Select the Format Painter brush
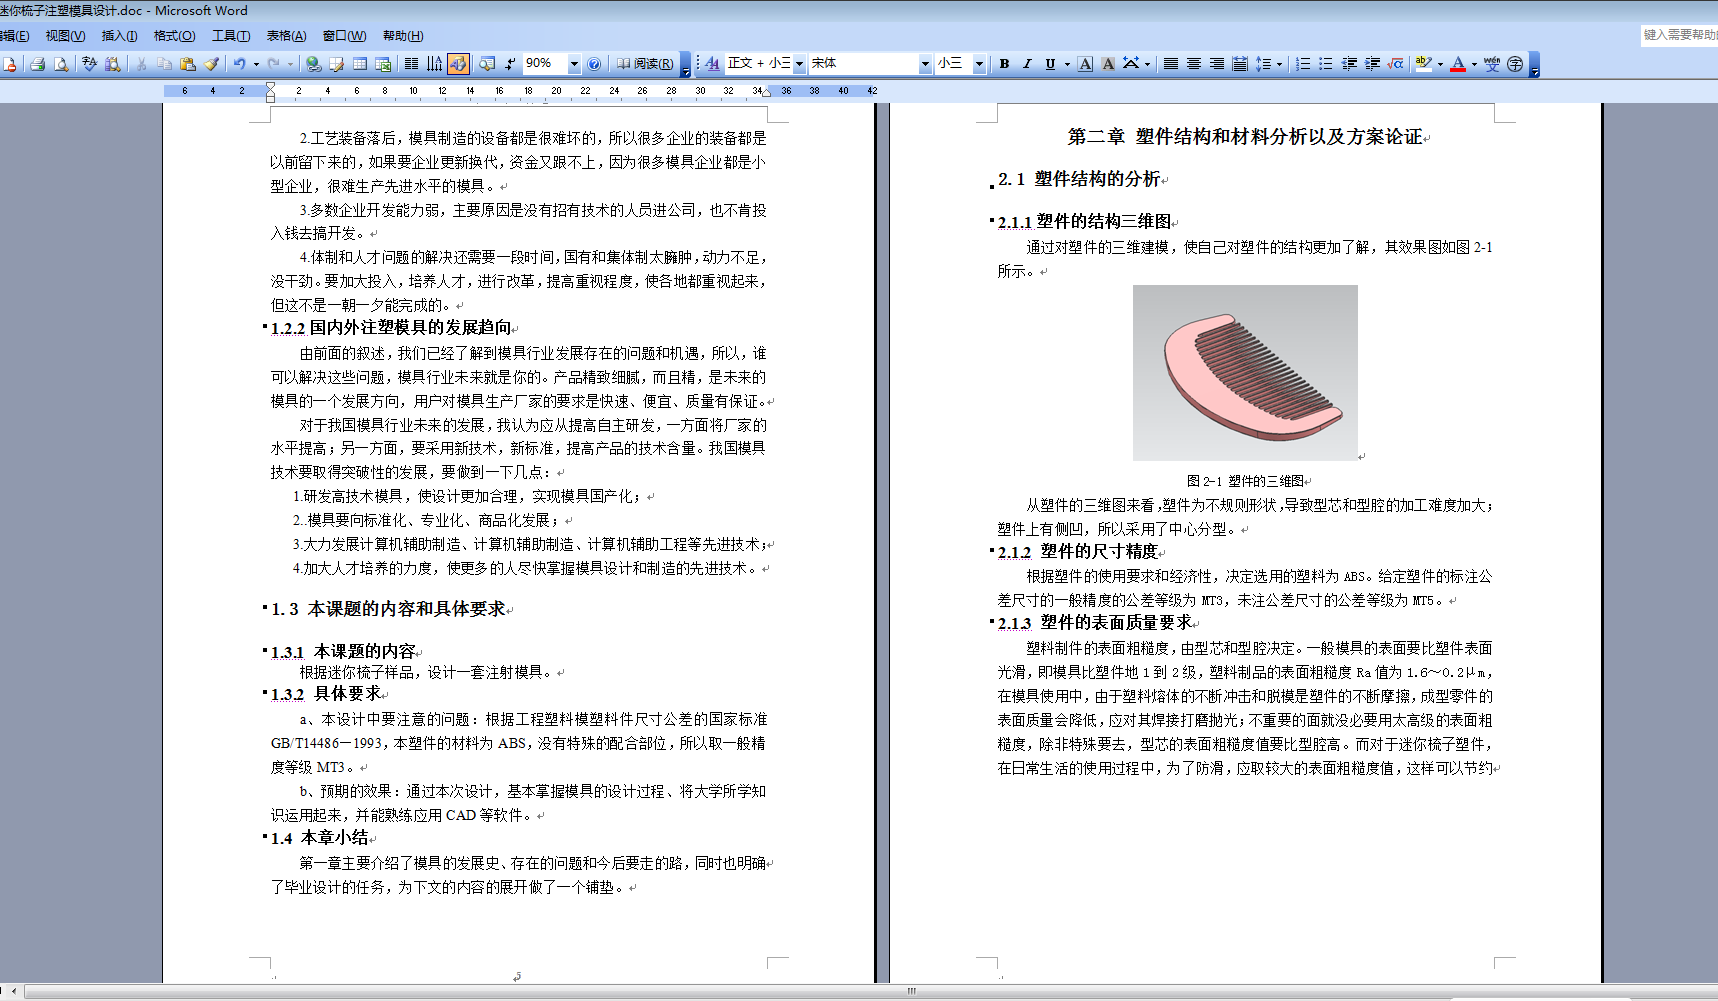Image resolution: width=1718 pixels, height=1001 pixels. coord(211,64)
